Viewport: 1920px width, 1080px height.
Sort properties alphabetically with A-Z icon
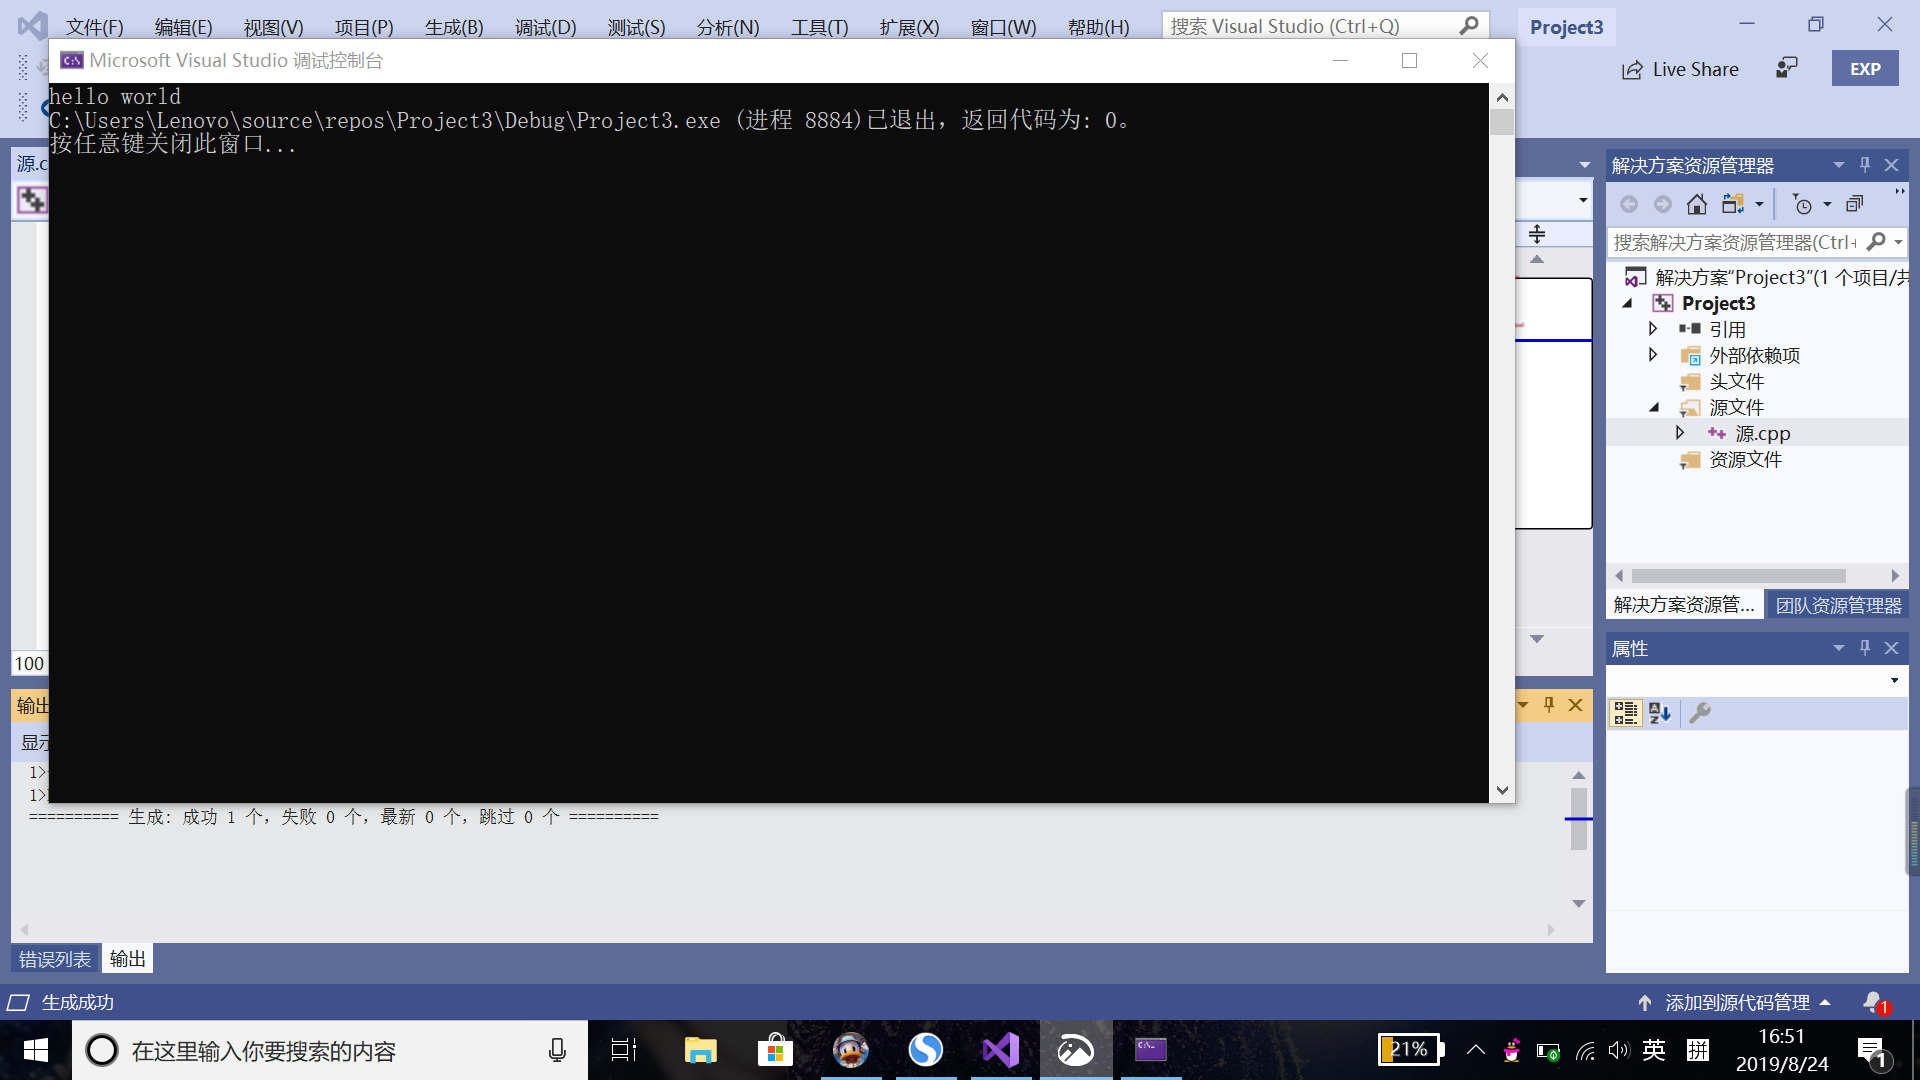1660,713
